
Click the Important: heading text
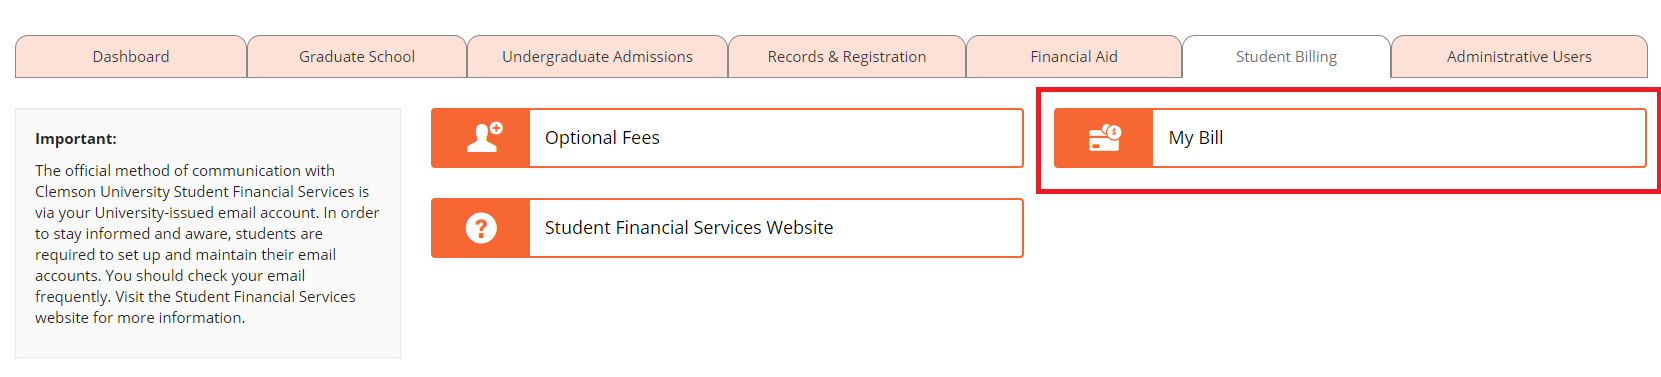coord(76,139)
